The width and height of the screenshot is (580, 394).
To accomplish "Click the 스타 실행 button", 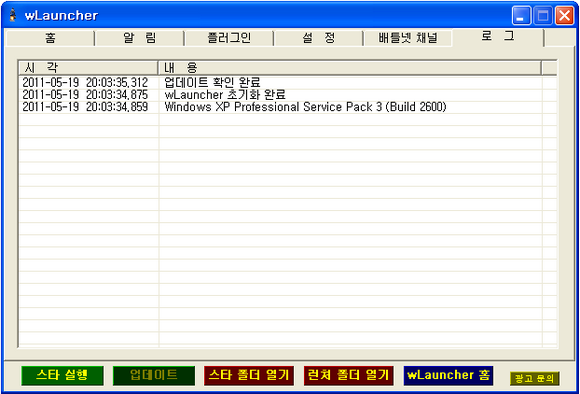I will 62,376.
